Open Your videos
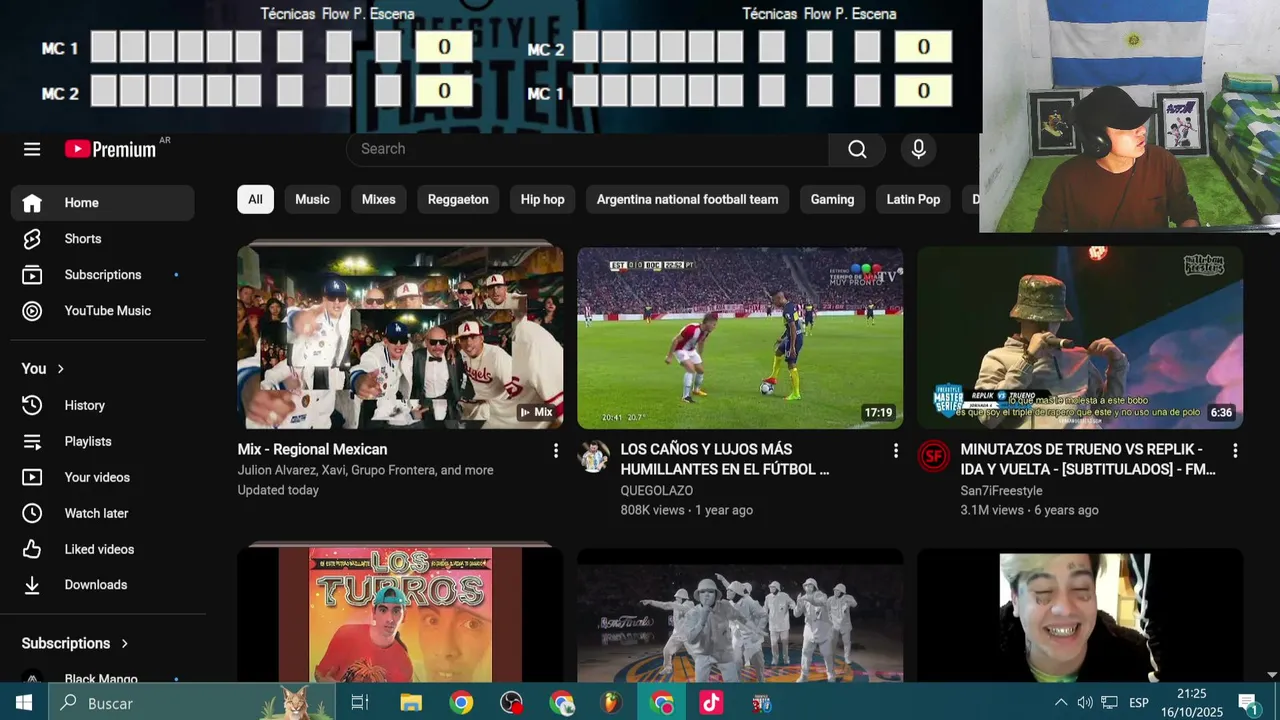 103,477
